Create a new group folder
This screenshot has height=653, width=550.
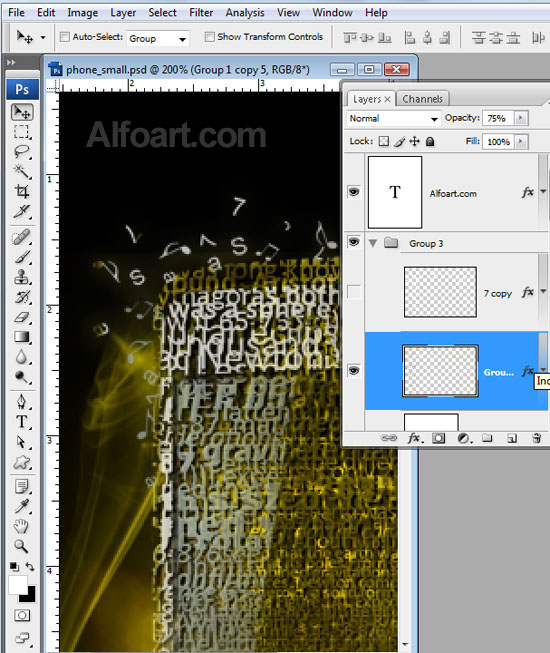coord(487,438)
